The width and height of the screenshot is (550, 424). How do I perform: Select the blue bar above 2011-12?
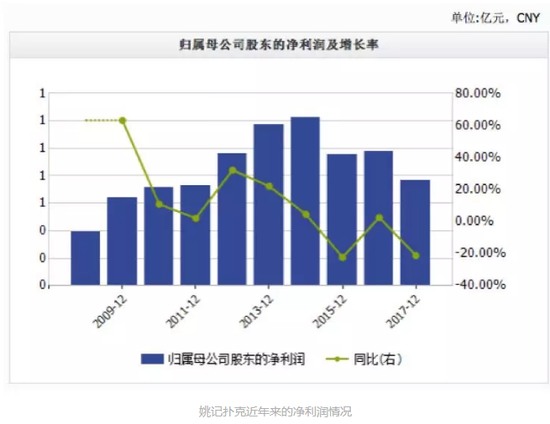click(195, 235)
